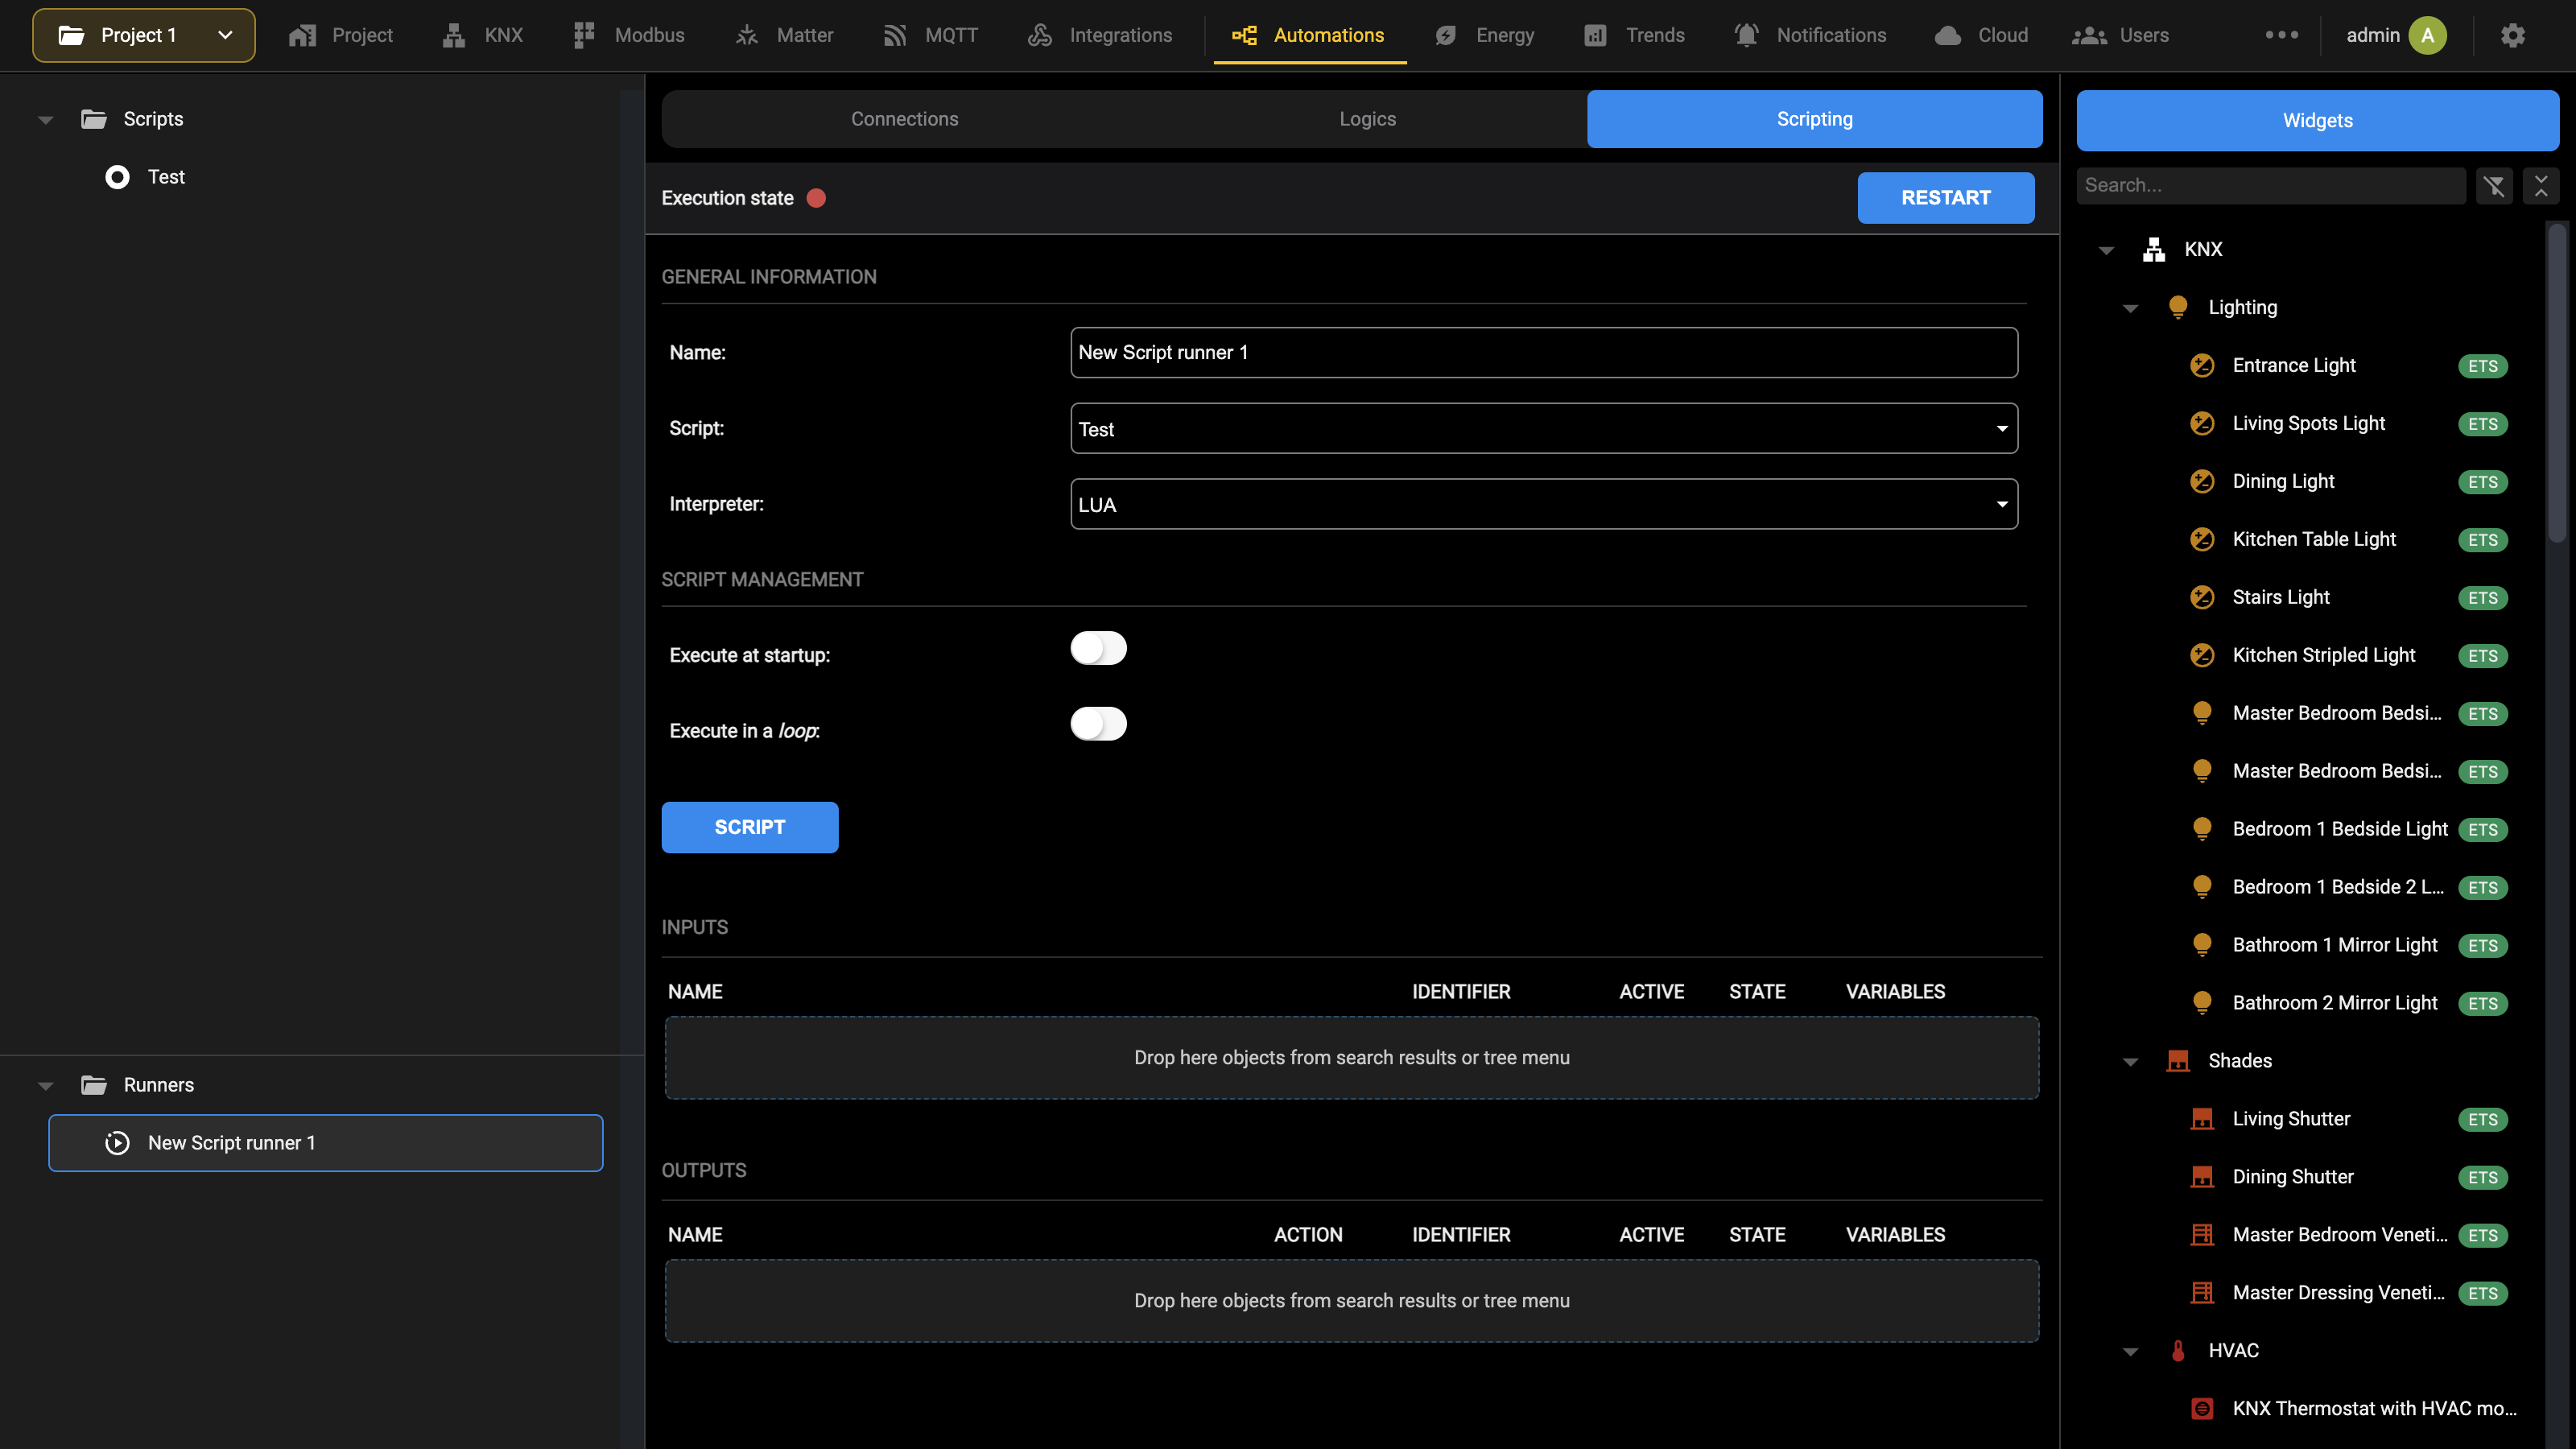This screenshot has width=2576, height=1449.
Task: Click the KNX Thermostat icon
Action: 2202,1409
